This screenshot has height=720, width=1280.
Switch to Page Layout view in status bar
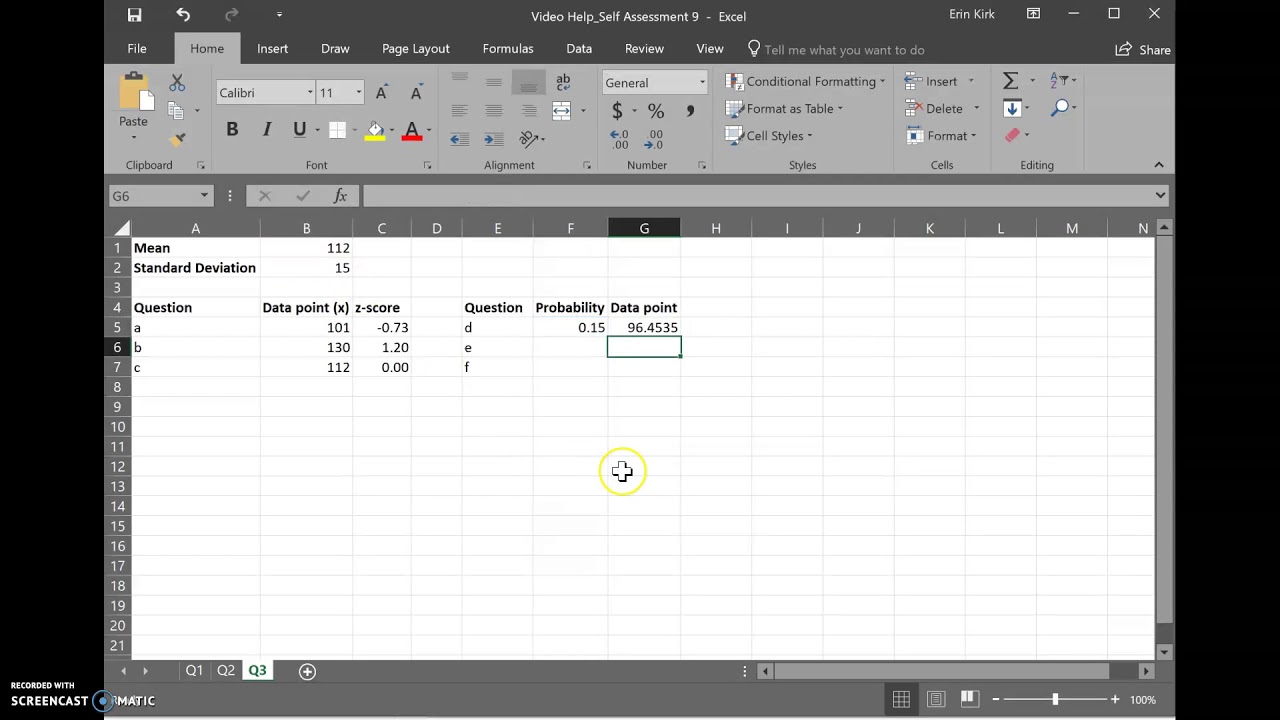pos(935,700)
